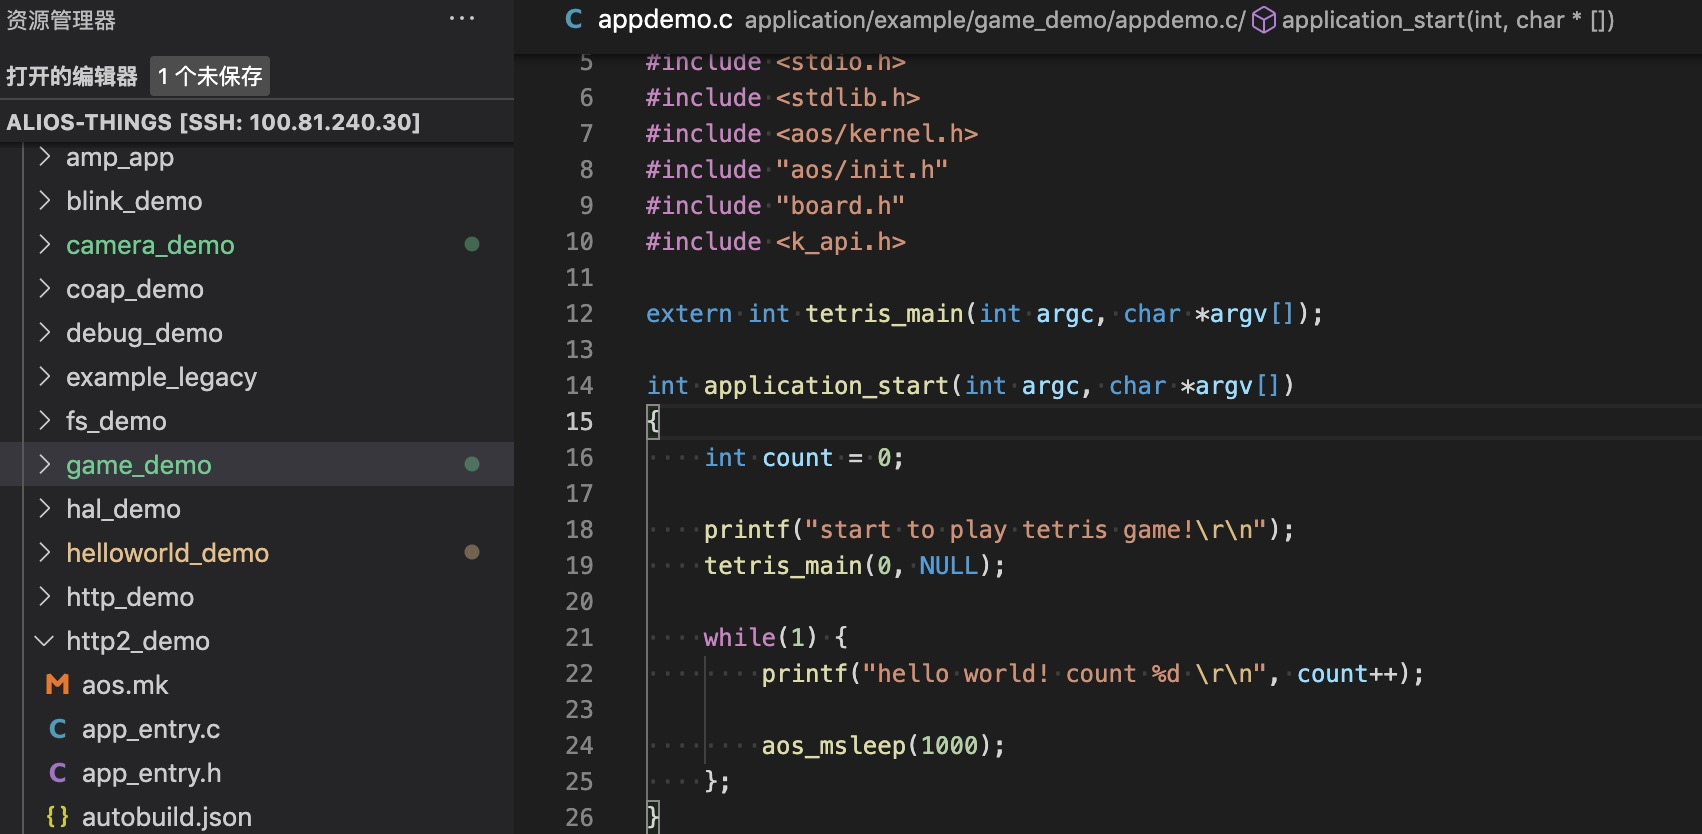The height and width of the screenshot is (834, 1702).
Task: Collapse the http2_demo folder chevron
Action: point(44,641)
